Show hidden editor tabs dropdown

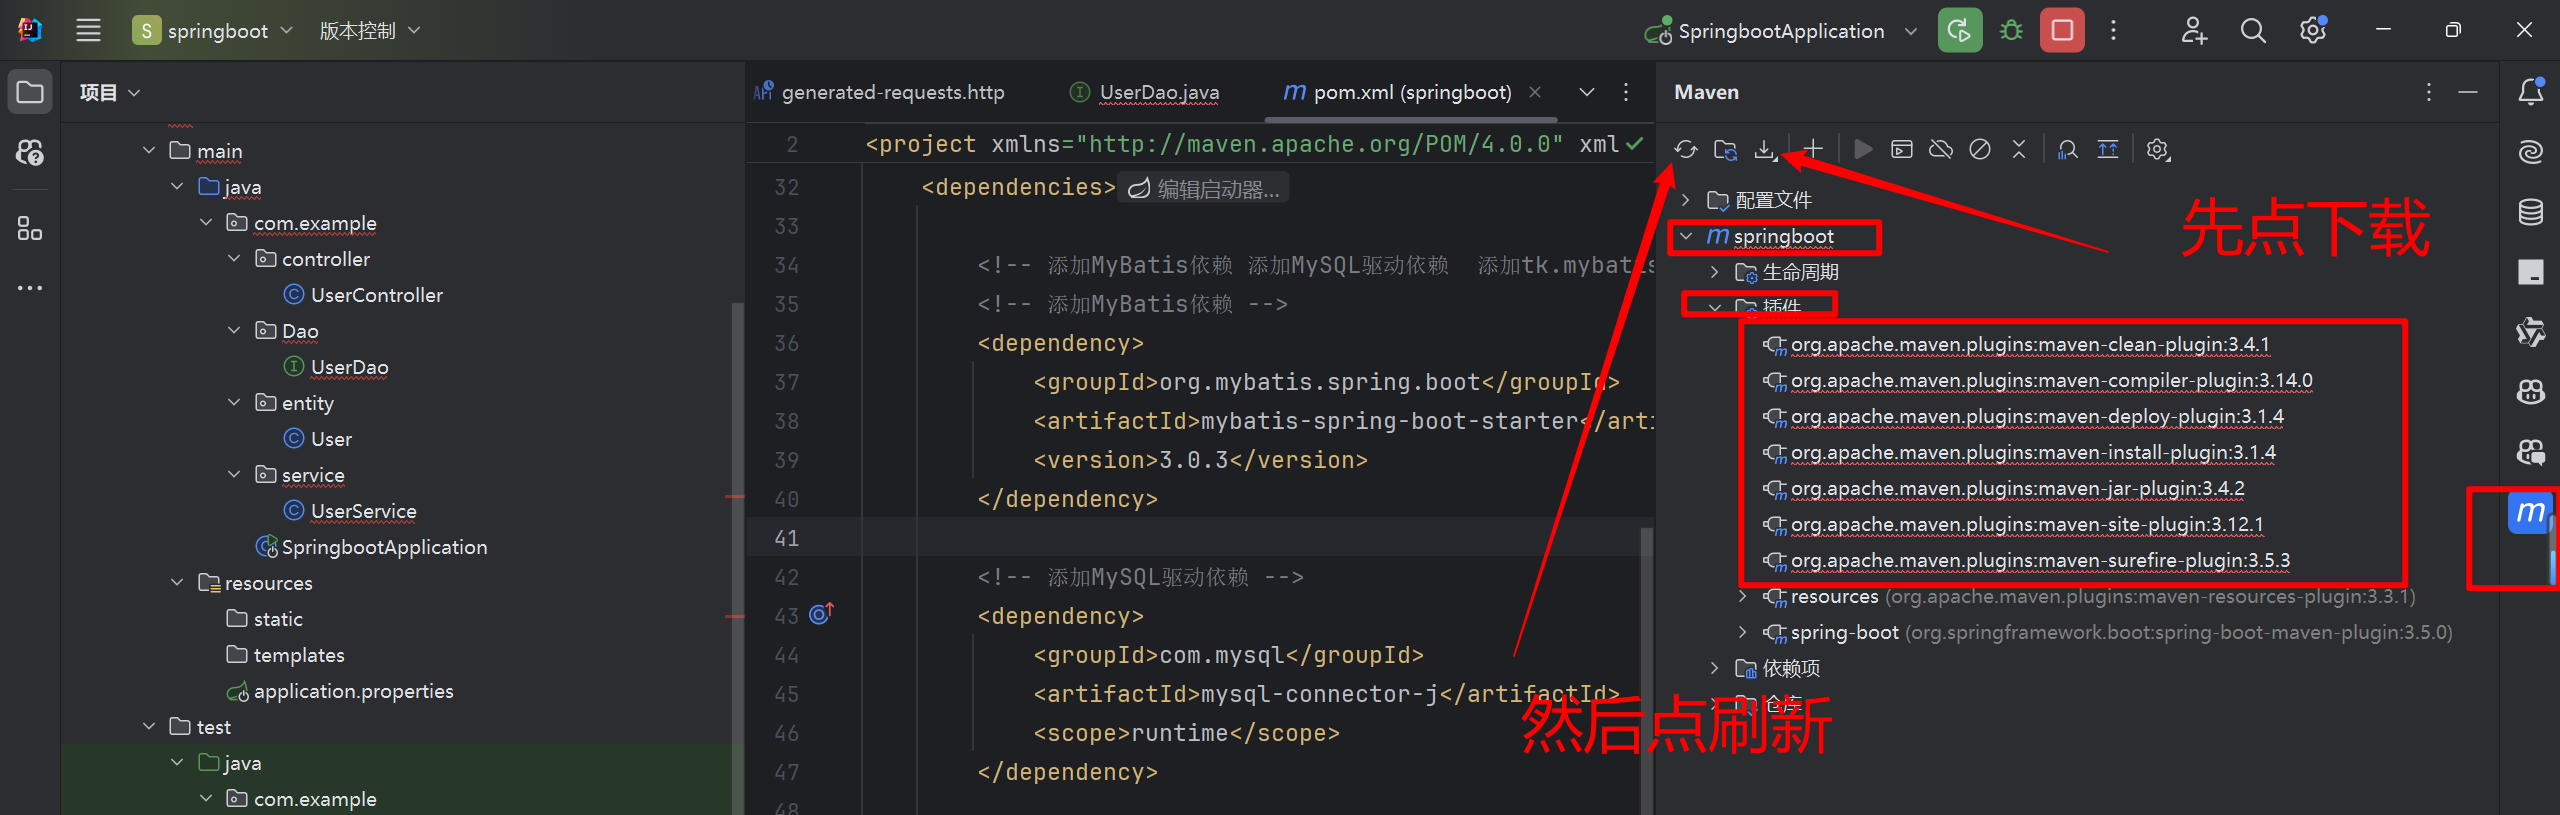(1587, 92)
